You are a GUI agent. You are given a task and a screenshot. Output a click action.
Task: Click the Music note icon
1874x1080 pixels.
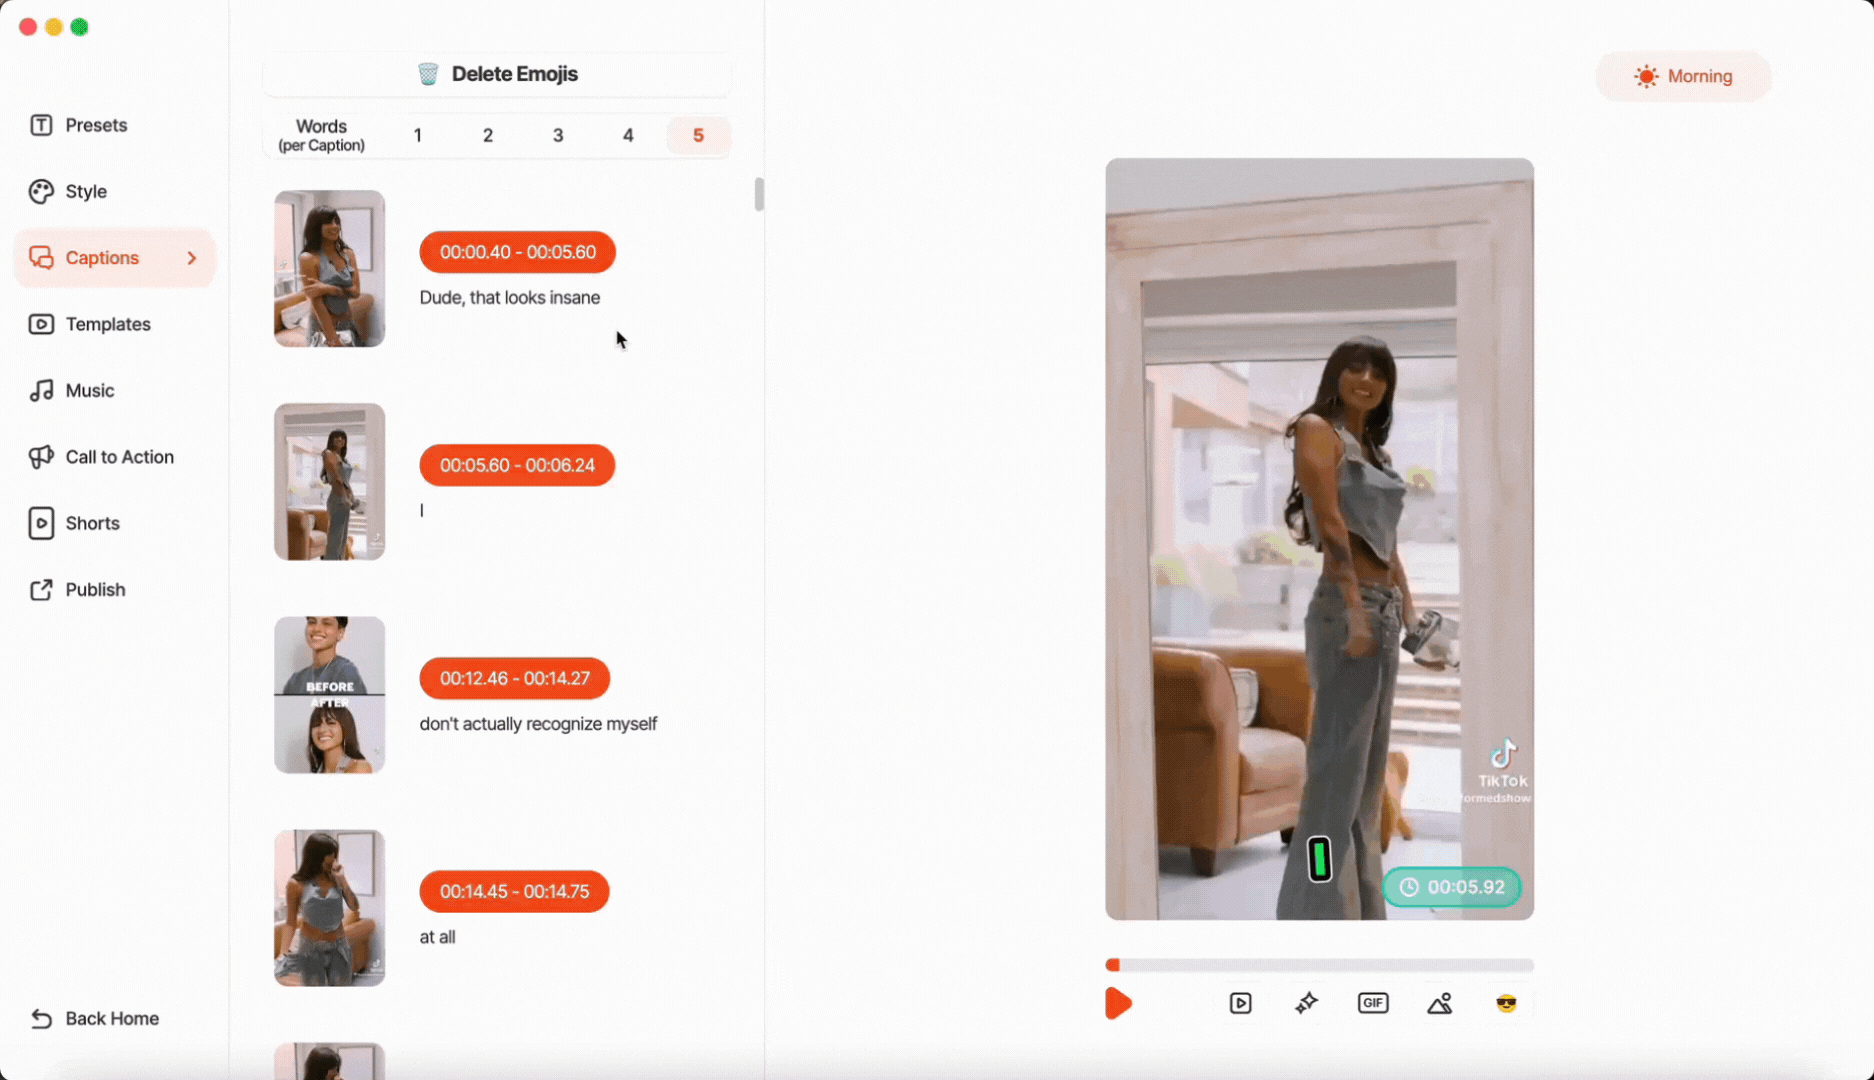point(41,390)
